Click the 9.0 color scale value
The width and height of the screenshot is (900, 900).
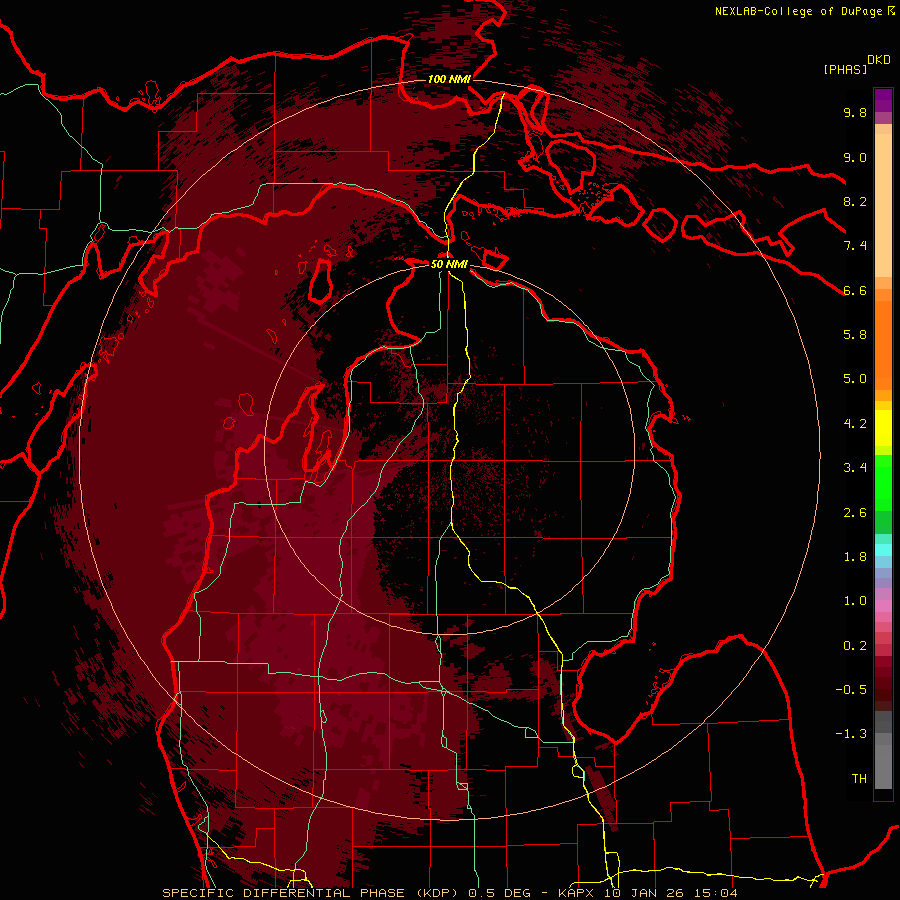click(855, 157)
